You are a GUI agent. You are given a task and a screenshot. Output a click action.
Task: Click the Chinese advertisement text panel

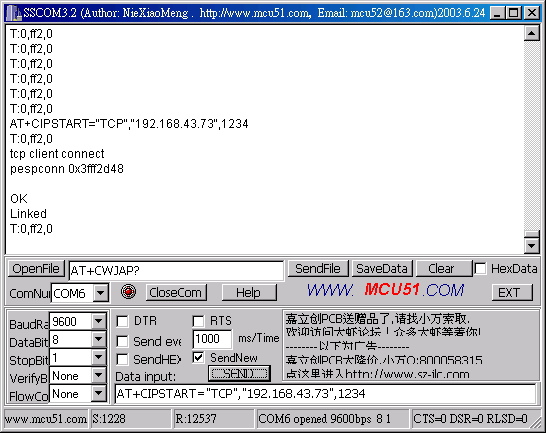click(411, 345)
